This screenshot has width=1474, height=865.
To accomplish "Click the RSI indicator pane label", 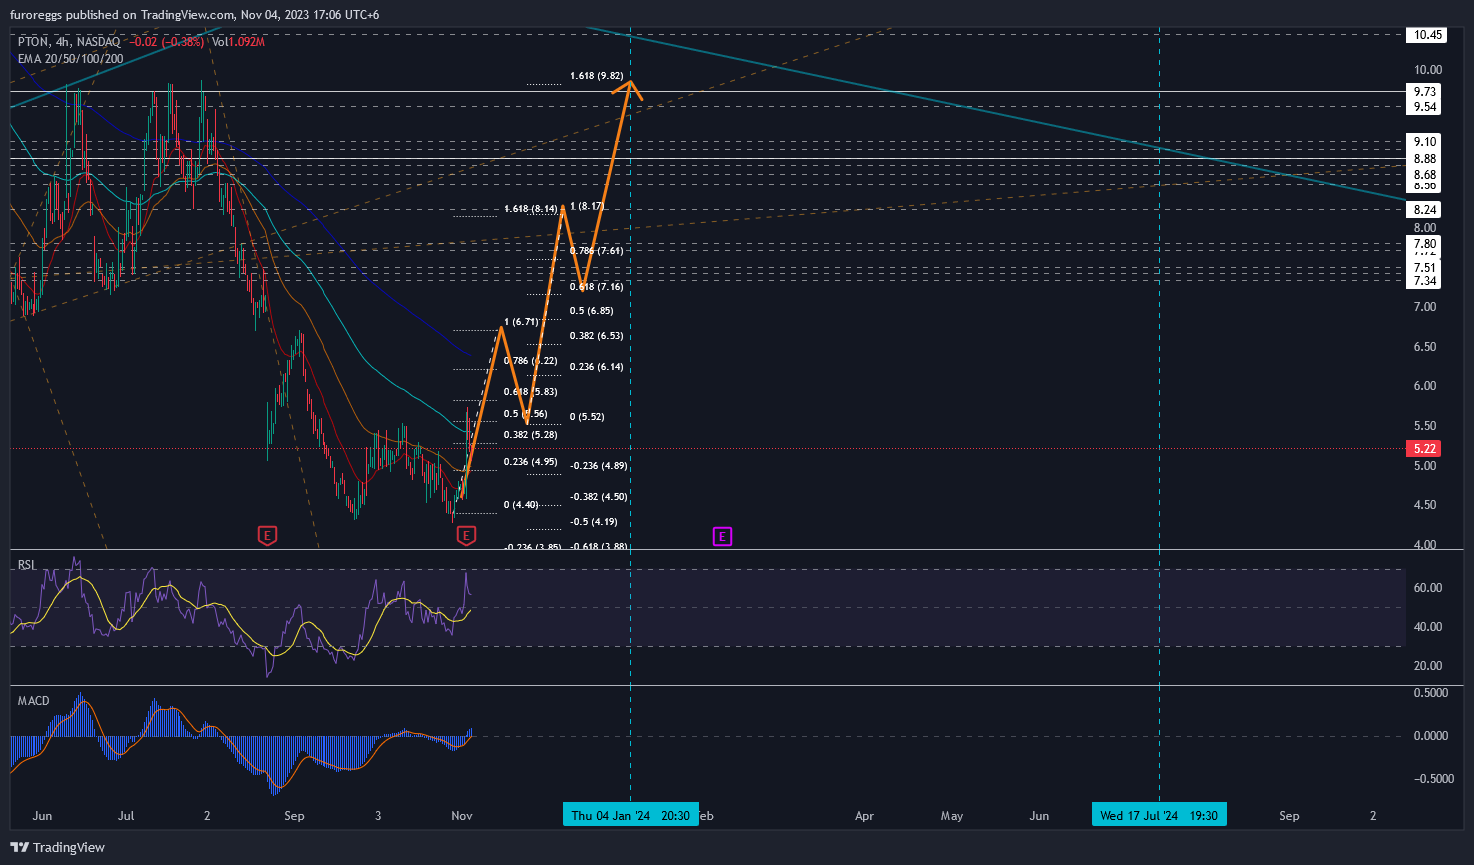I will (27, 565).
